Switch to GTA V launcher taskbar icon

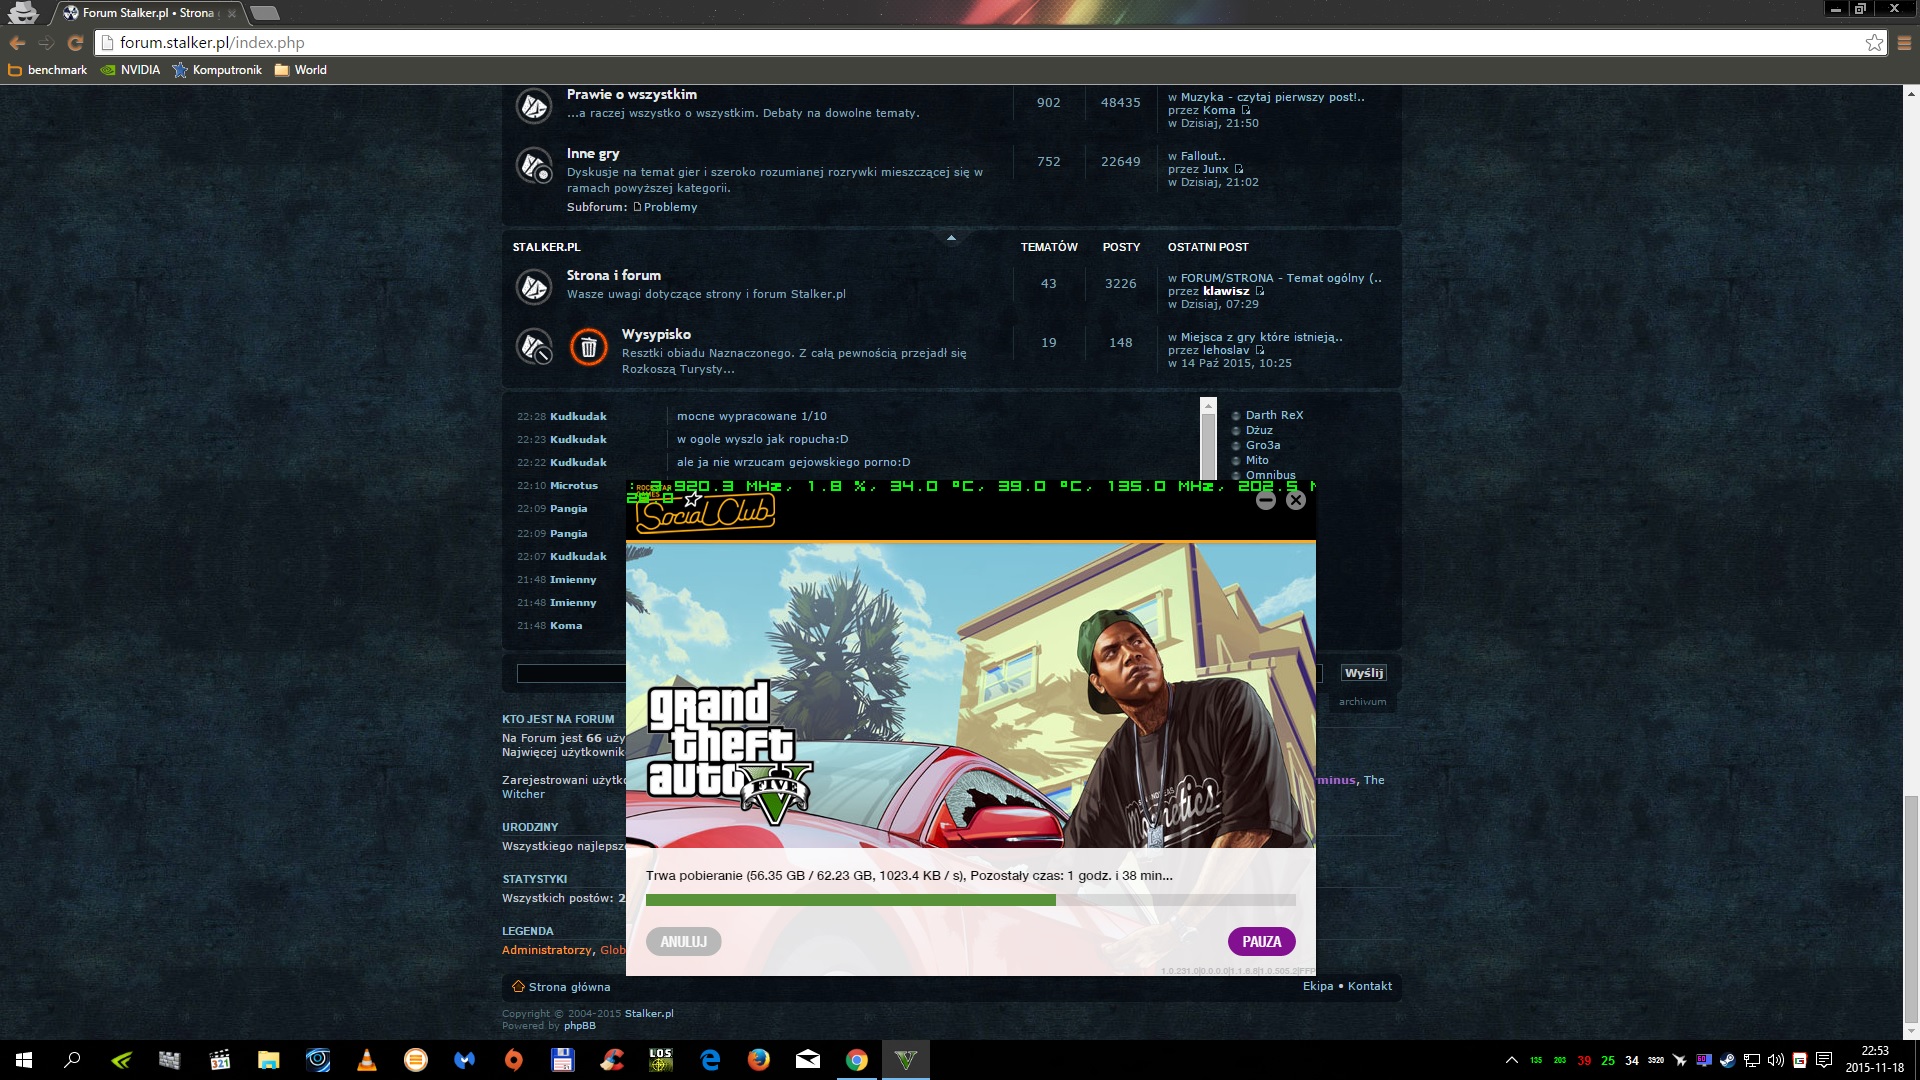[906, 1060]
